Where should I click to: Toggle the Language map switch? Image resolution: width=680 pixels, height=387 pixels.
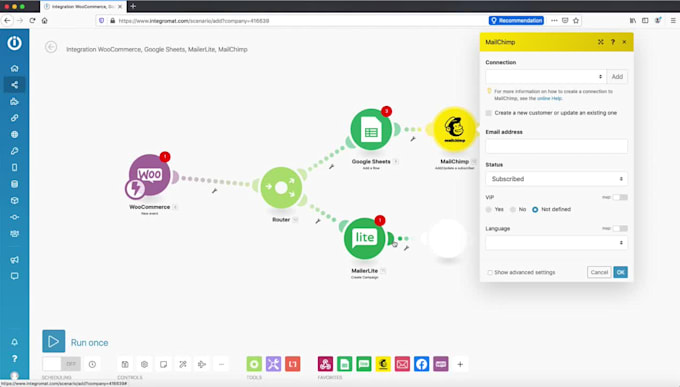coord(620,229)
